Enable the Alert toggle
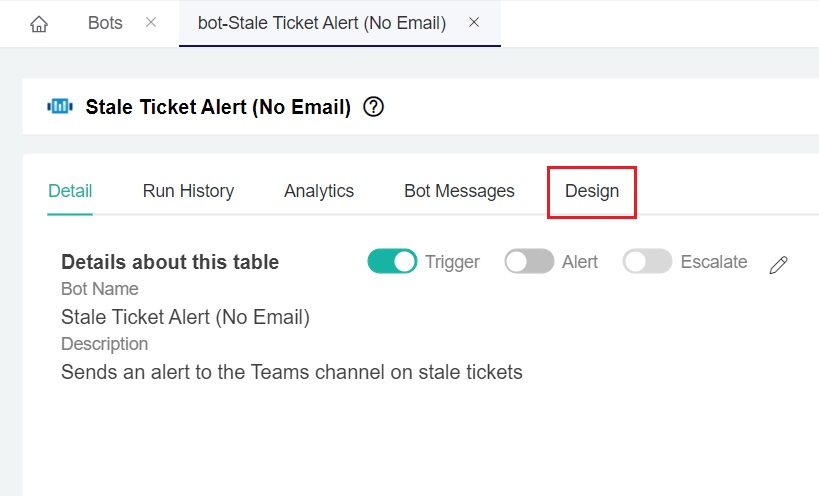Viewport: 819px width, 496px height. pos(529,262)
